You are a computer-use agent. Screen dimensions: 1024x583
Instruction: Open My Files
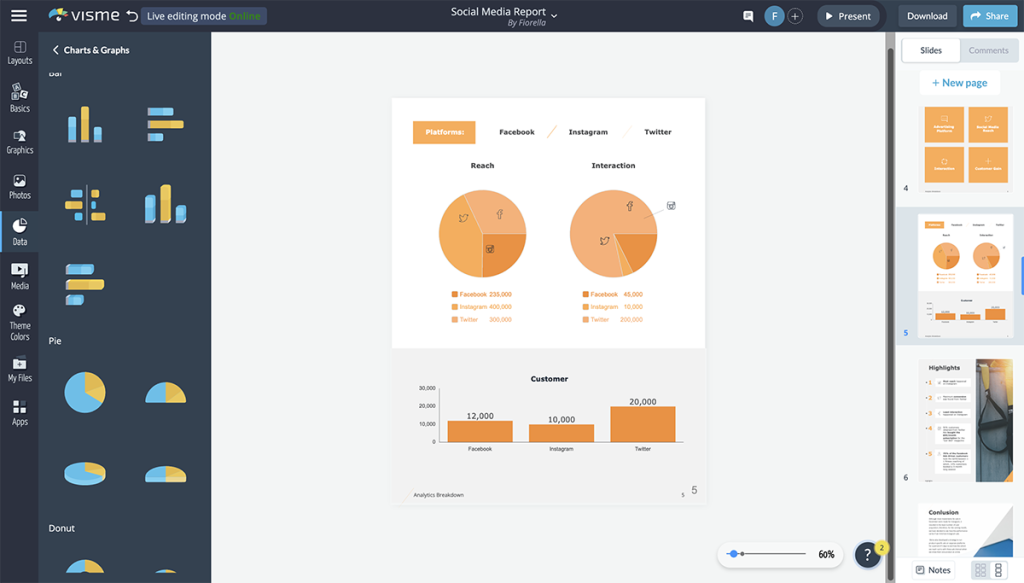click(19, 371)
